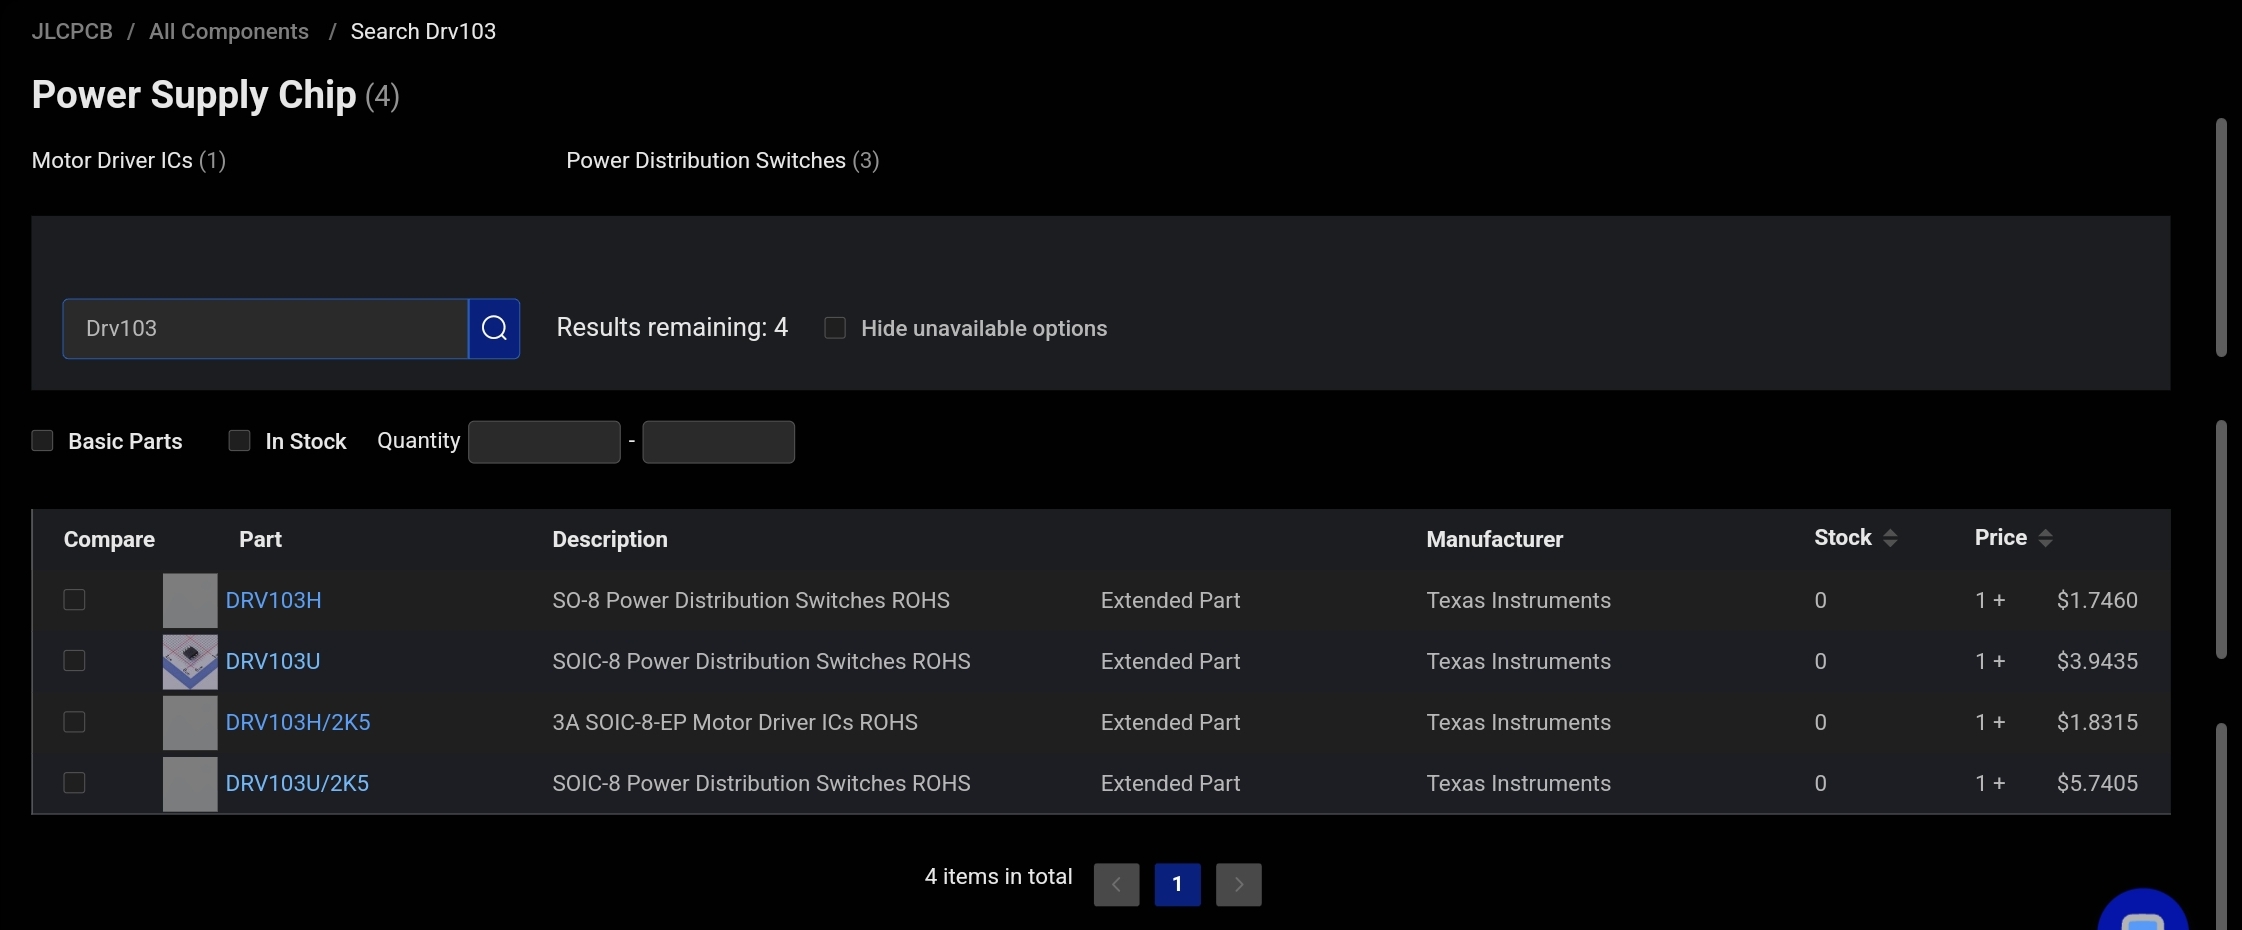Viewport: 2242px width, 930px height.
Task: Click the Drv103 search input field
Action: (x=265, y=328)
